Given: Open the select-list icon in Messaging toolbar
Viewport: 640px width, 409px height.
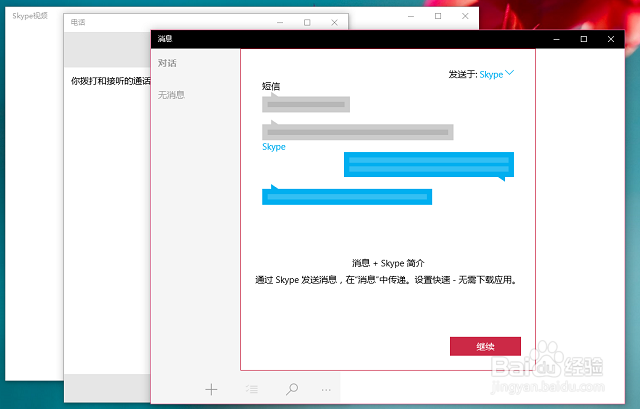Looking at the screenshot, I should point(252,389).
